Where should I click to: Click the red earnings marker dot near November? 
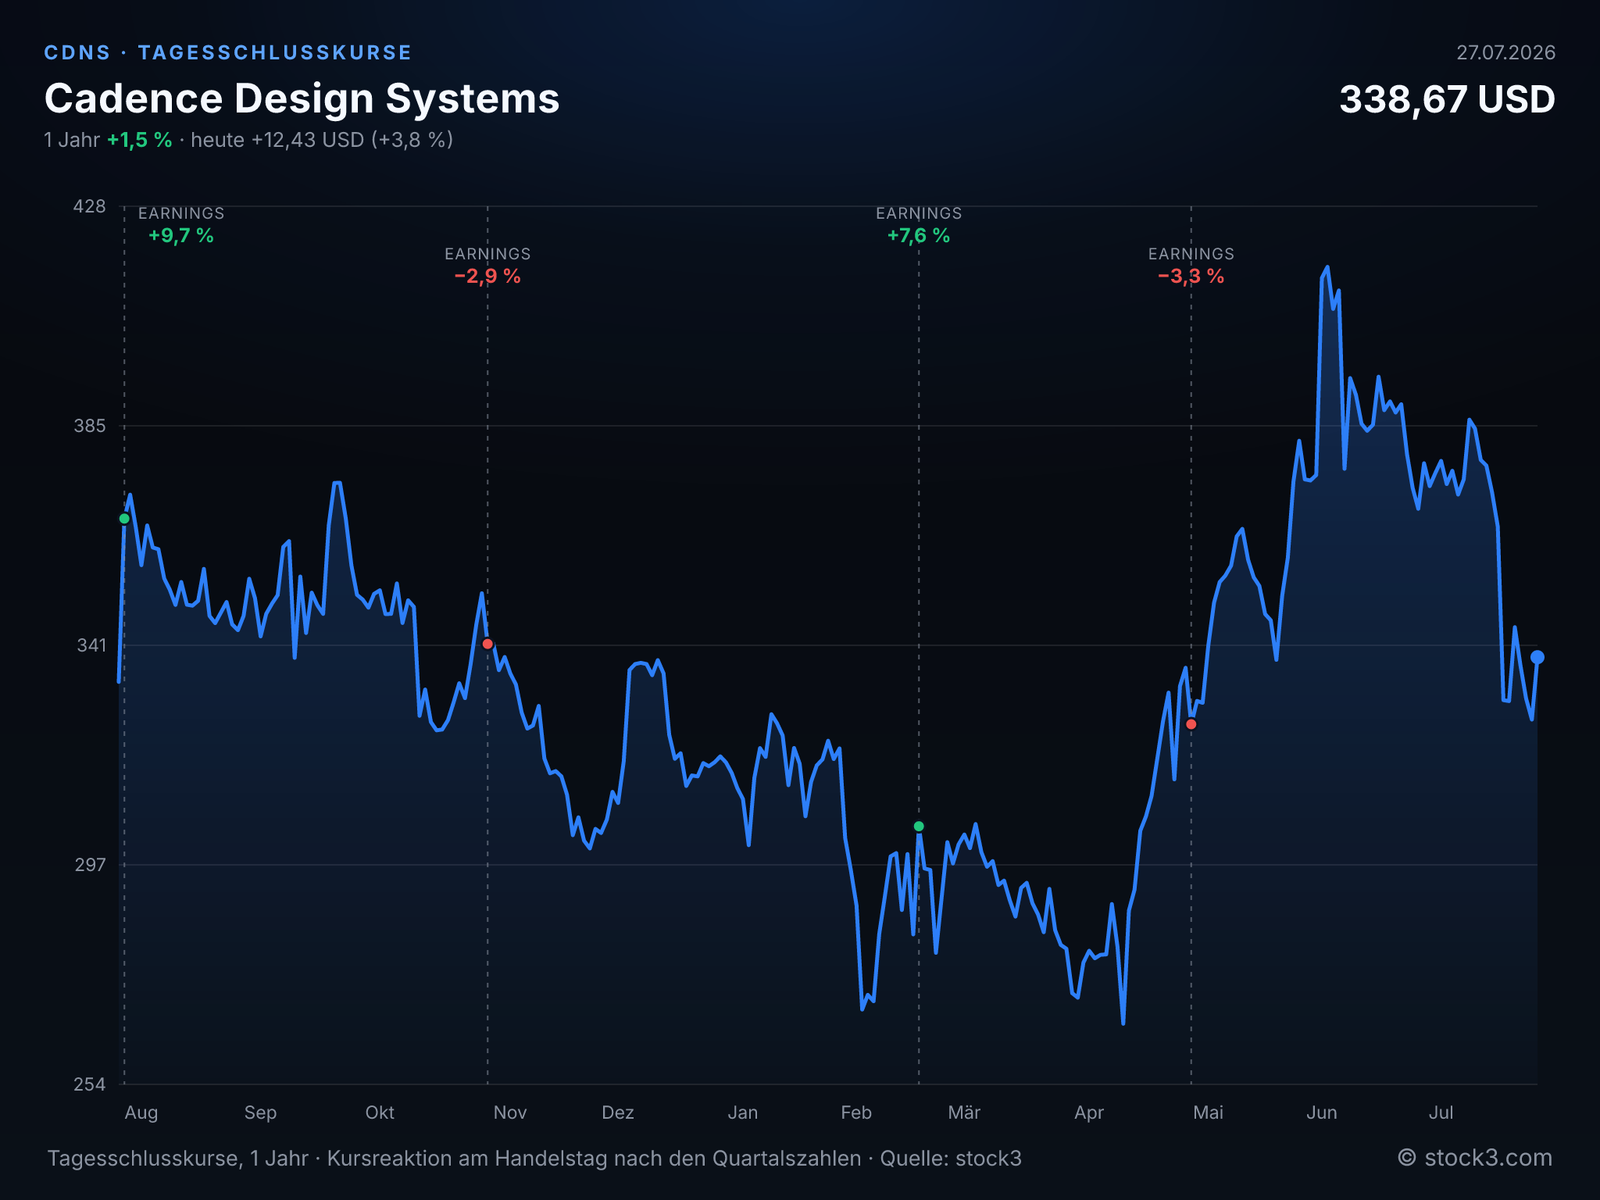[x=487, y=644]
